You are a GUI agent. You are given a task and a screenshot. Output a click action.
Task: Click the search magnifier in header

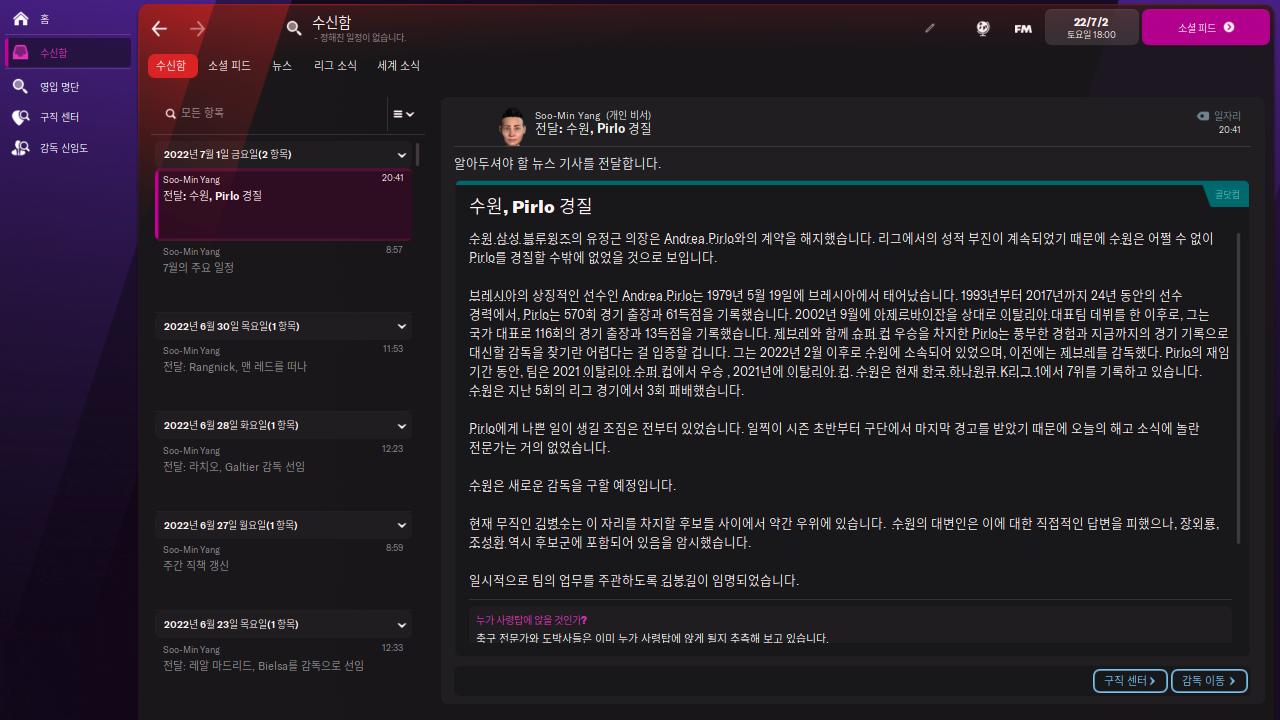point(294,28)
